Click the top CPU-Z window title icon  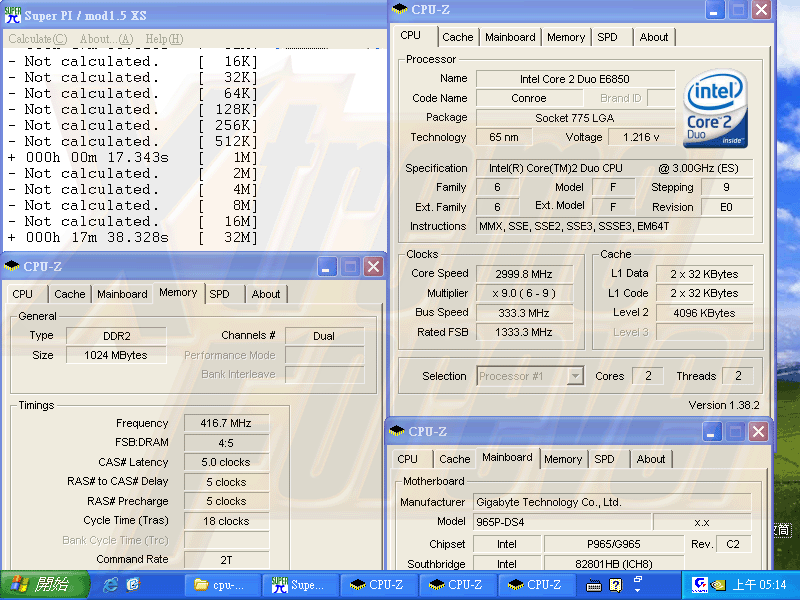coord(399,9)
